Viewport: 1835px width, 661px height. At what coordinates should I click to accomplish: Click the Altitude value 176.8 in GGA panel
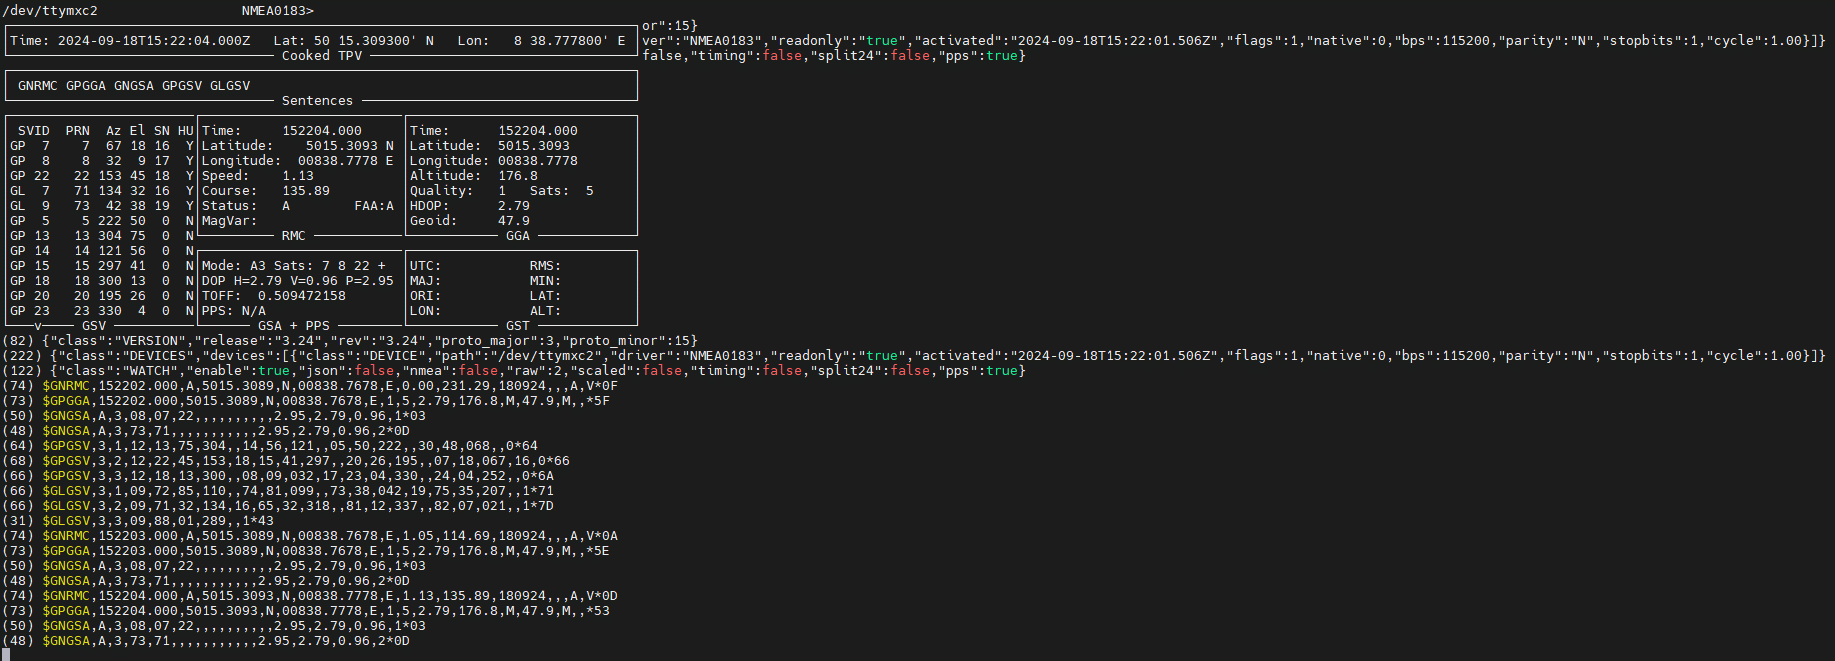[518, 176]
